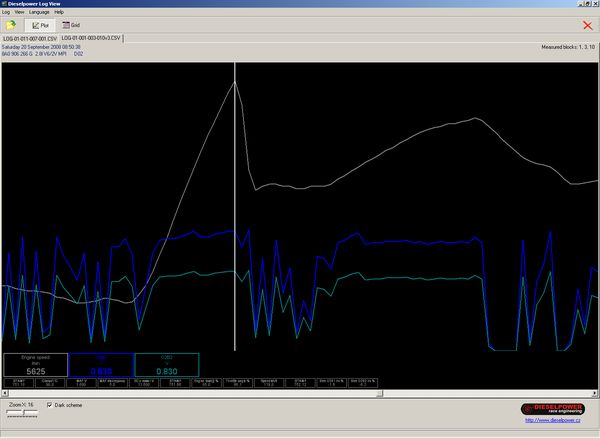Click the horizontal scrollbar under the plot
This screenshot has width=600, height=439.
(x=300, y=392)
